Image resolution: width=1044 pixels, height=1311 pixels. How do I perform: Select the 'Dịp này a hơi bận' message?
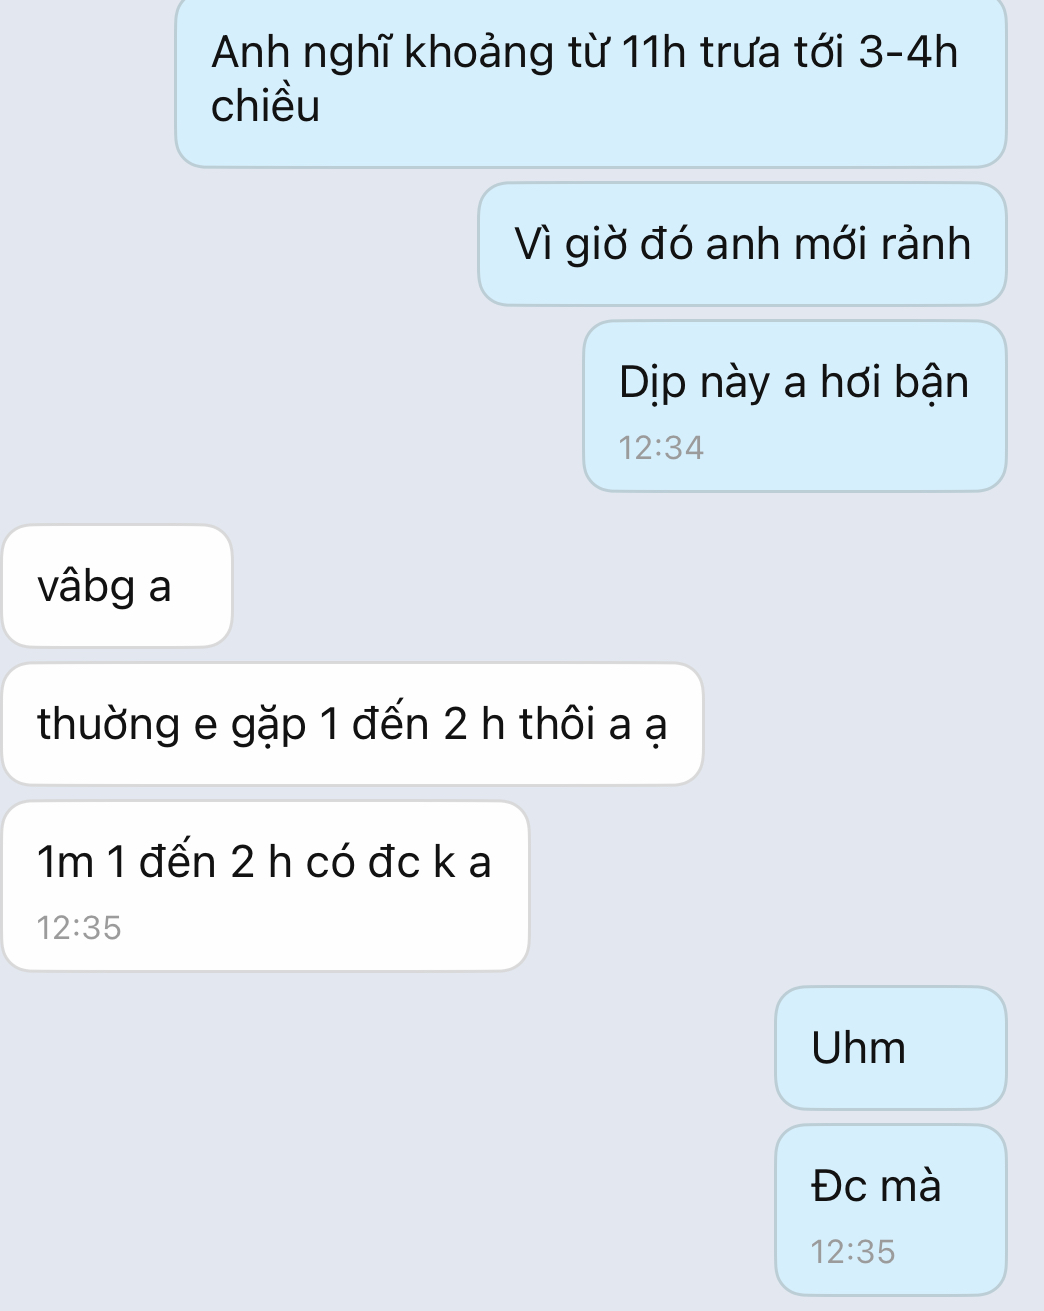point(794,406)
